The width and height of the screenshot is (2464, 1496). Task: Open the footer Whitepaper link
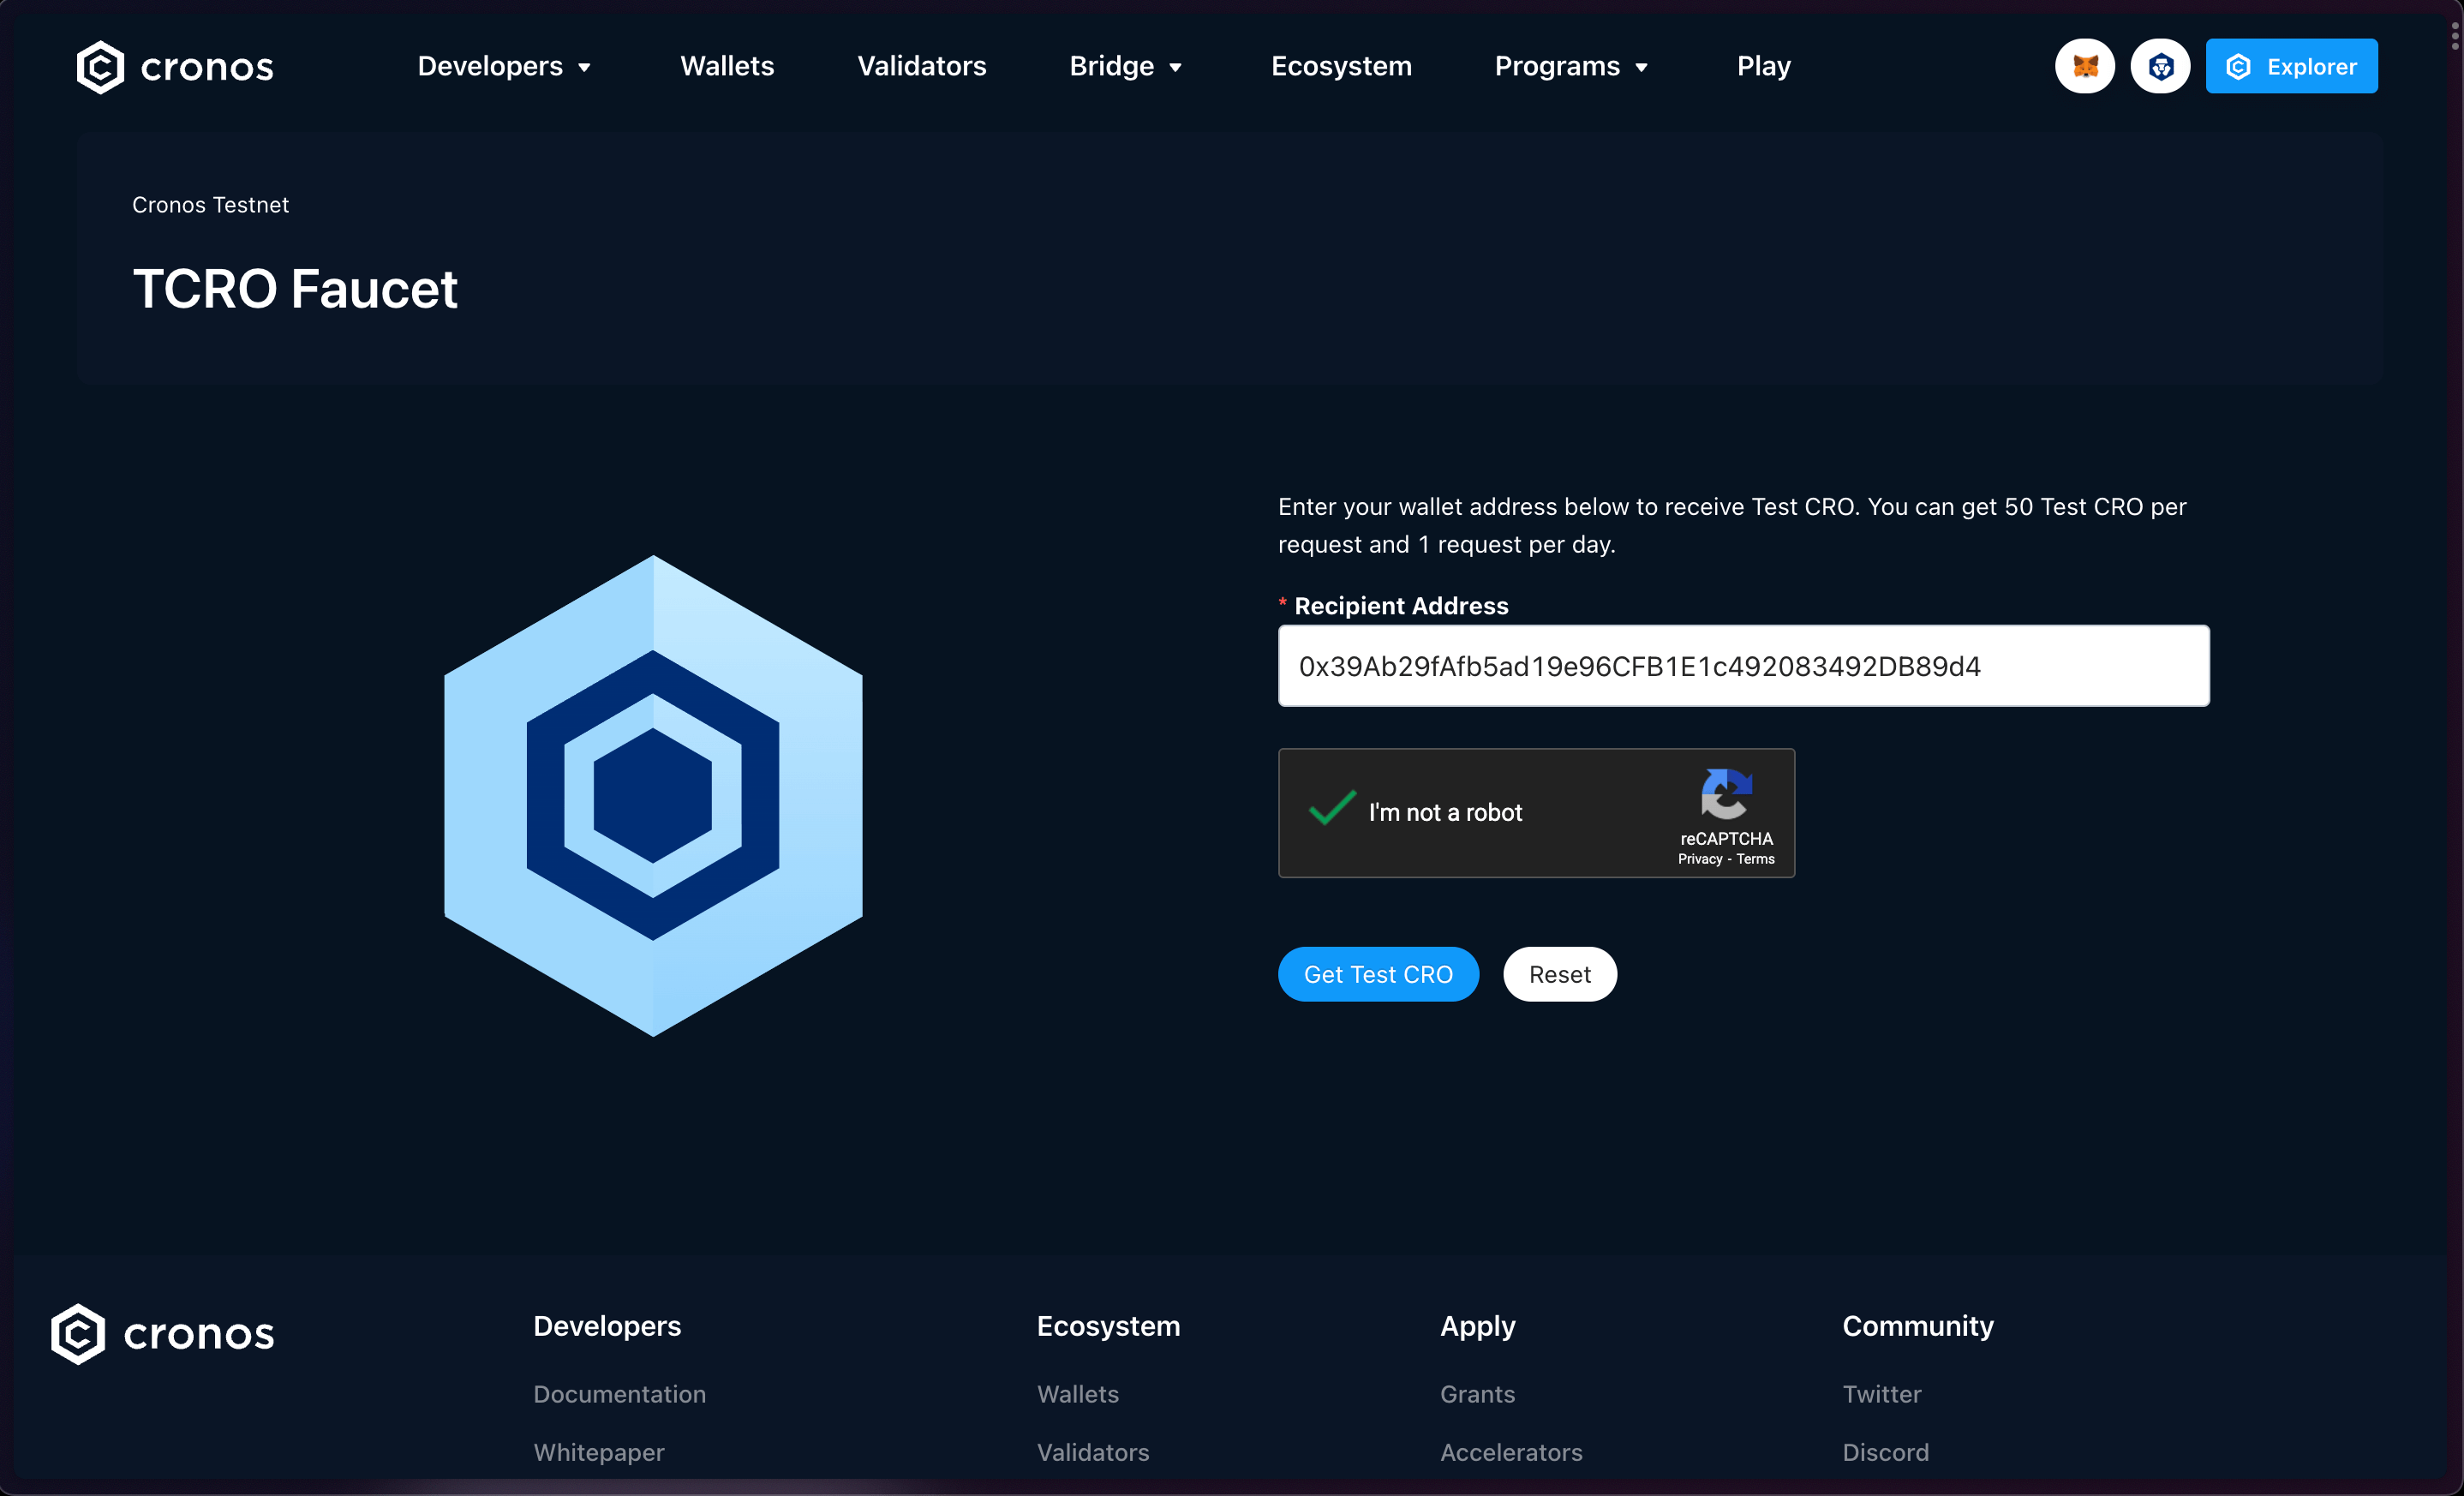point(598,1452)
